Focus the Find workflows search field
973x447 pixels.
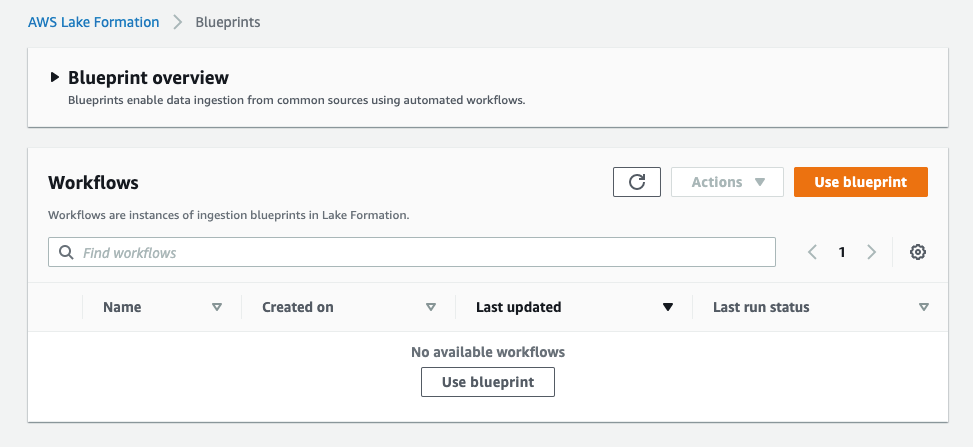(x=420, y=253)
